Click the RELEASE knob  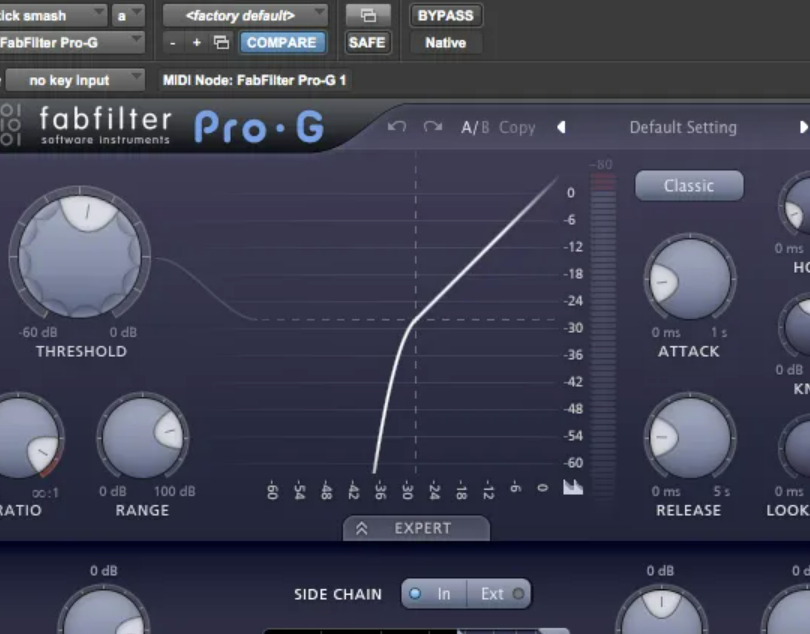[x=690, y=437]
